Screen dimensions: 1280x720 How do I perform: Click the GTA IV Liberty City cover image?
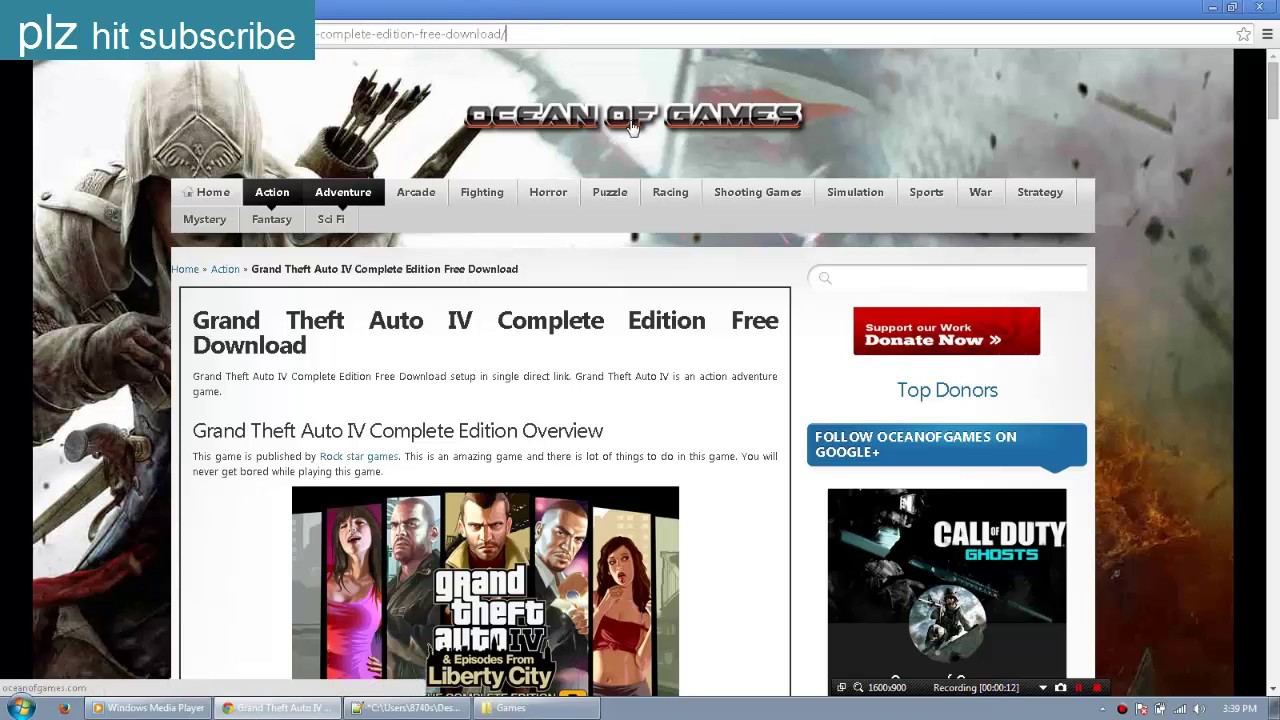(485, 590)
